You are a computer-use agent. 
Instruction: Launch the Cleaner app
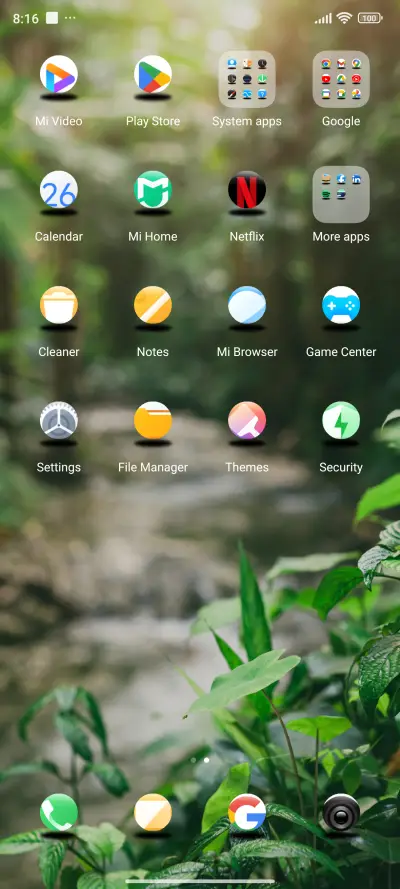pos(58,306)
